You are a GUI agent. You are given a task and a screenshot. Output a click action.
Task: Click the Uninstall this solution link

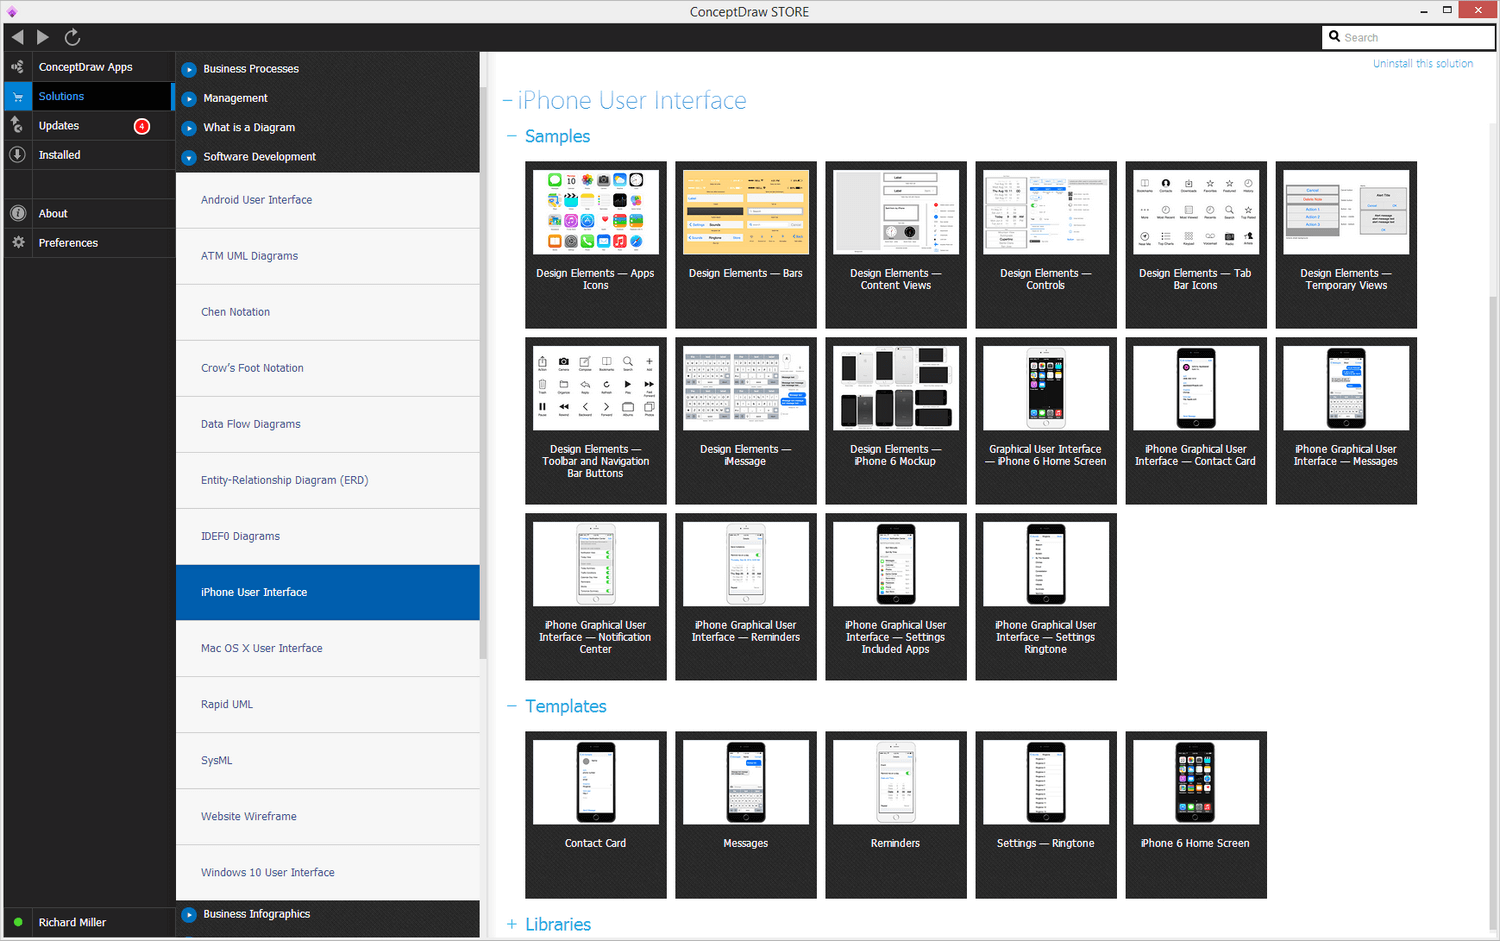[1423, 63]
